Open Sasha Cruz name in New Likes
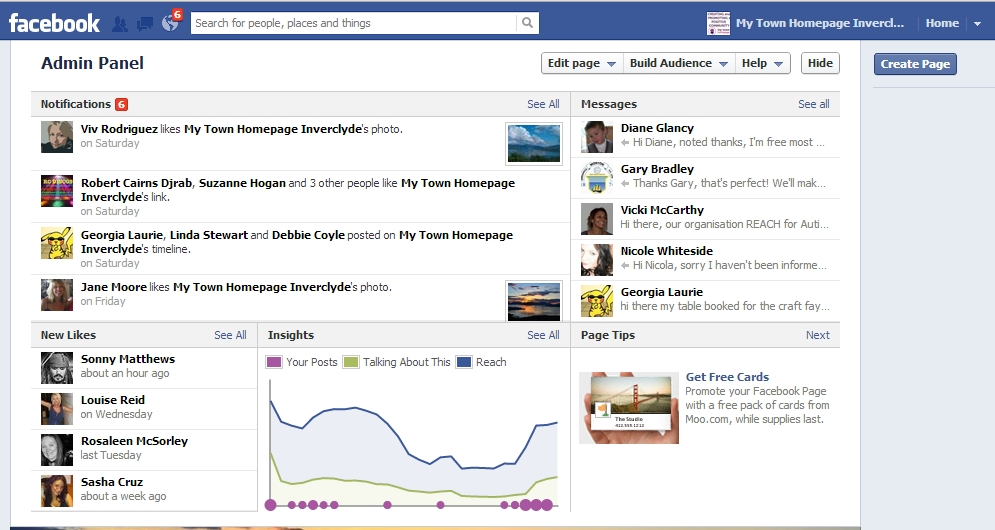The height and width of the screenshot is (530, 995). (112, 482)
